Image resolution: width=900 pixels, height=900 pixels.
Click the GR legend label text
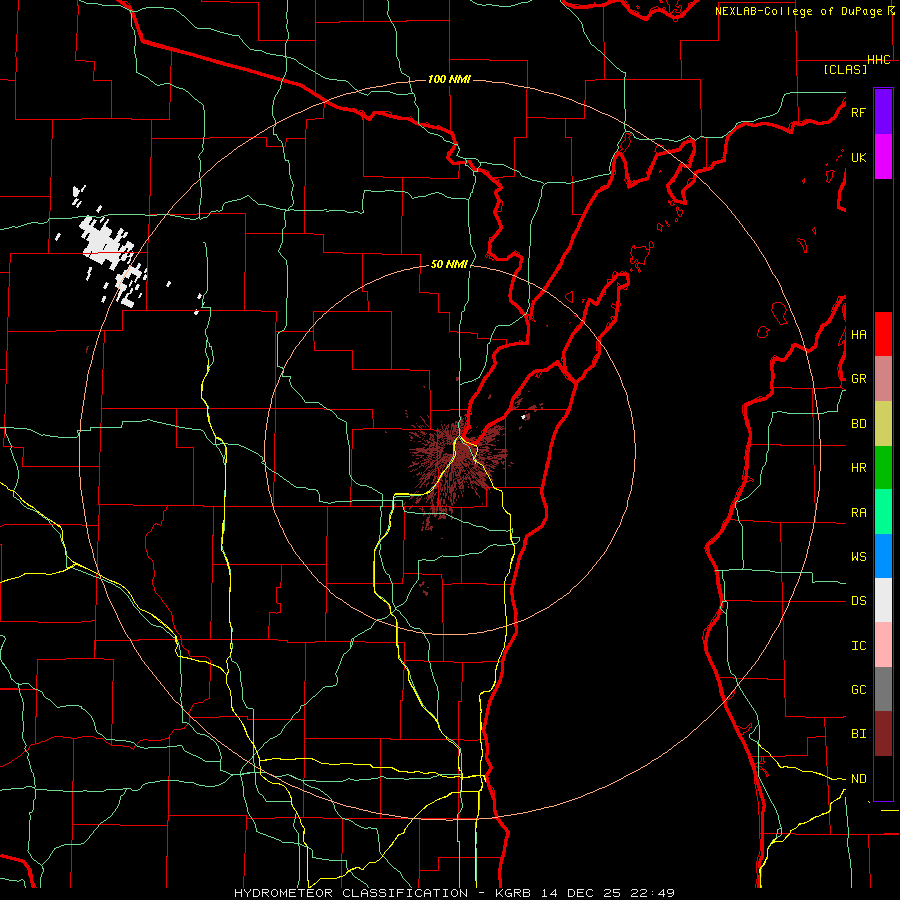coord(858,379)
